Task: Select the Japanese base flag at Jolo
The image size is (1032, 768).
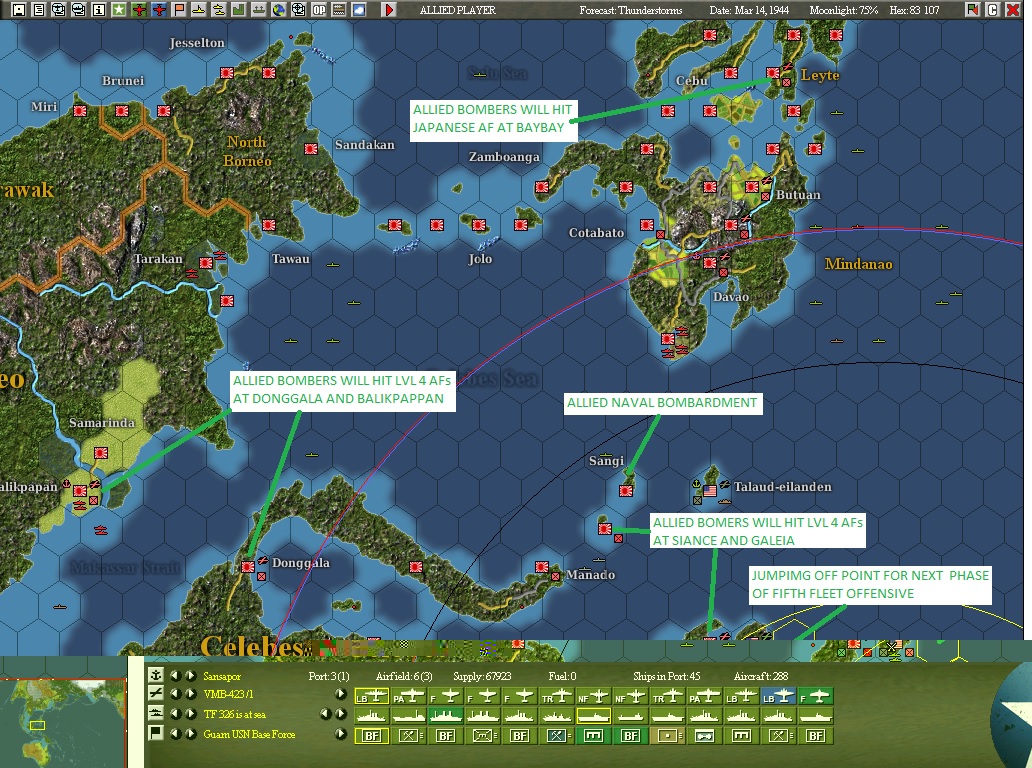Action: [x=479, y=225]
